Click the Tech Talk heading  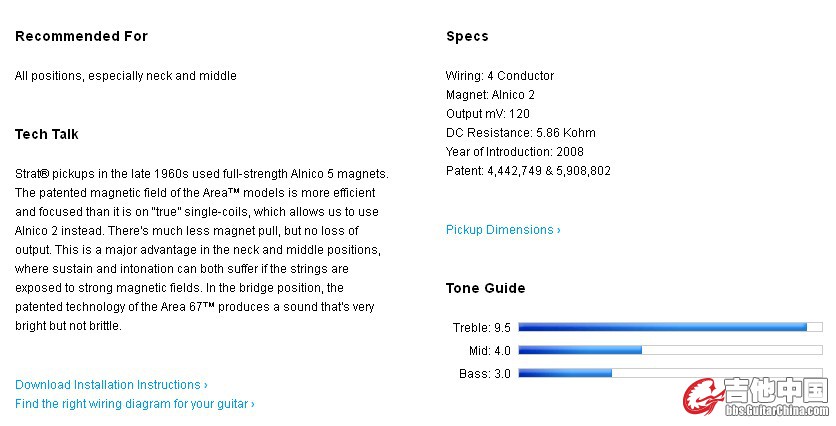coord(47,134)
